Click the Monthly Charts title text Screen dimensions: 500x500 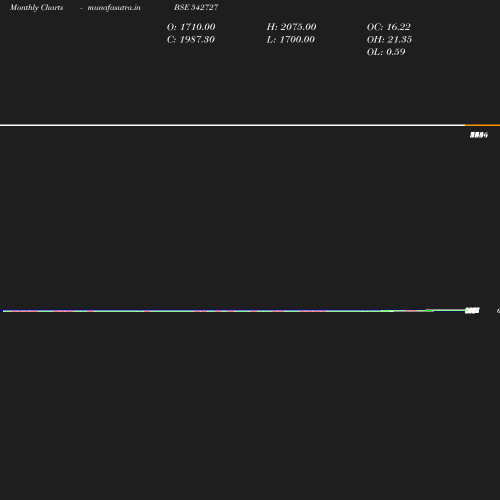(x=36, y=8)
